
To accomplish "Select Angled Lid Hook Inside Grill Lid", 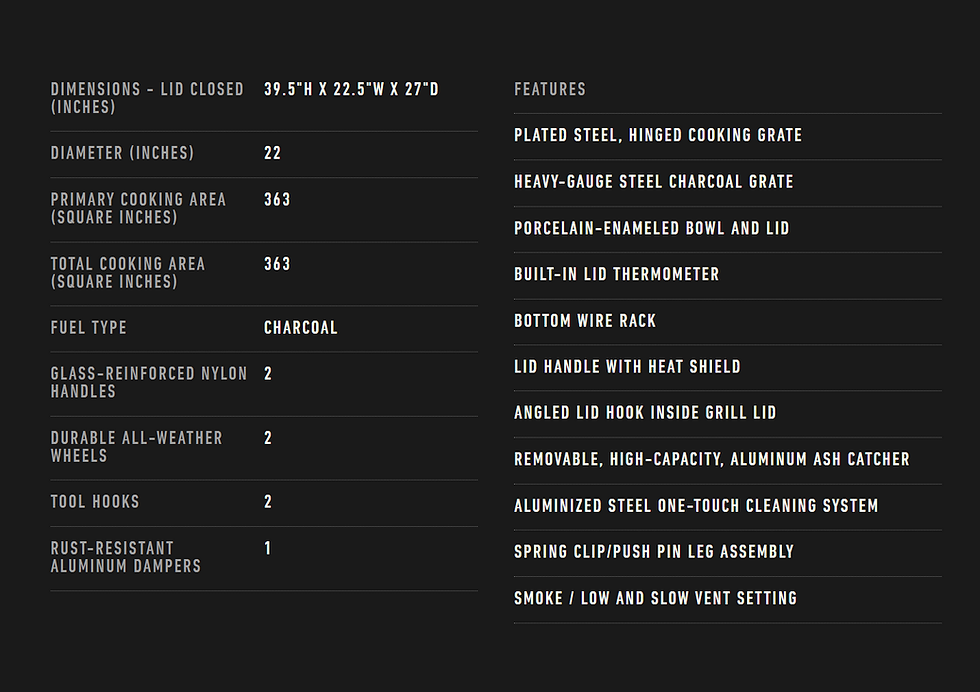I will click(645, 413).
